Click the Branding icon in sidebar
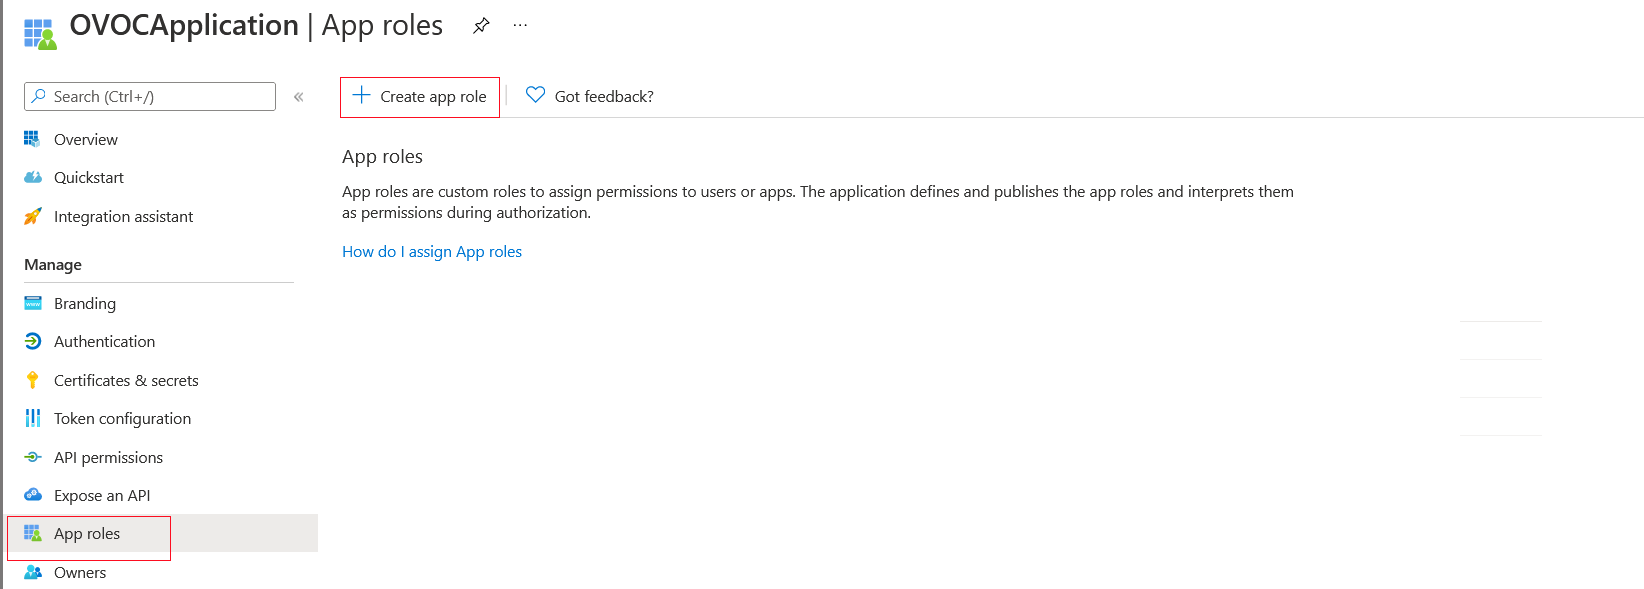The width and height of the screenshot is (1644, 589). point(33,303)
